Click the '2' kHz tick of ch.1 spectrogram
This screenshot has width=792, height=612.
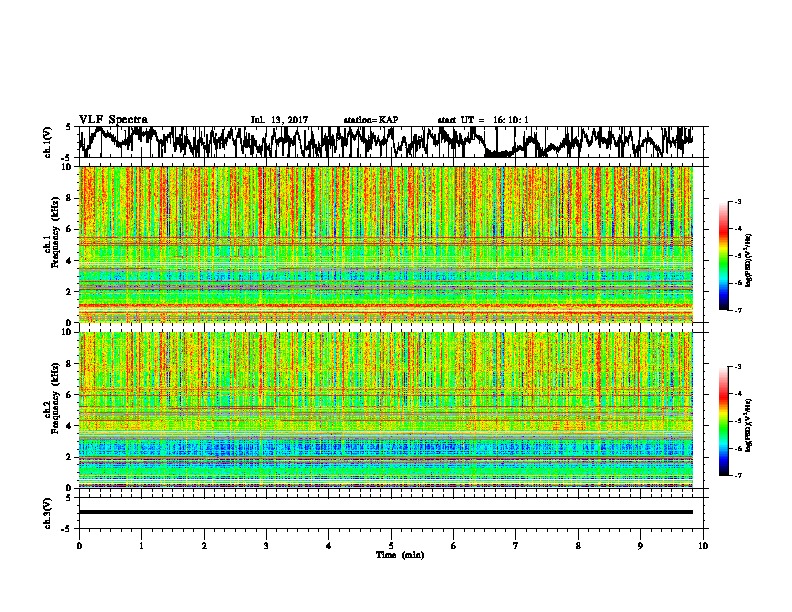(x=70, y=292)
